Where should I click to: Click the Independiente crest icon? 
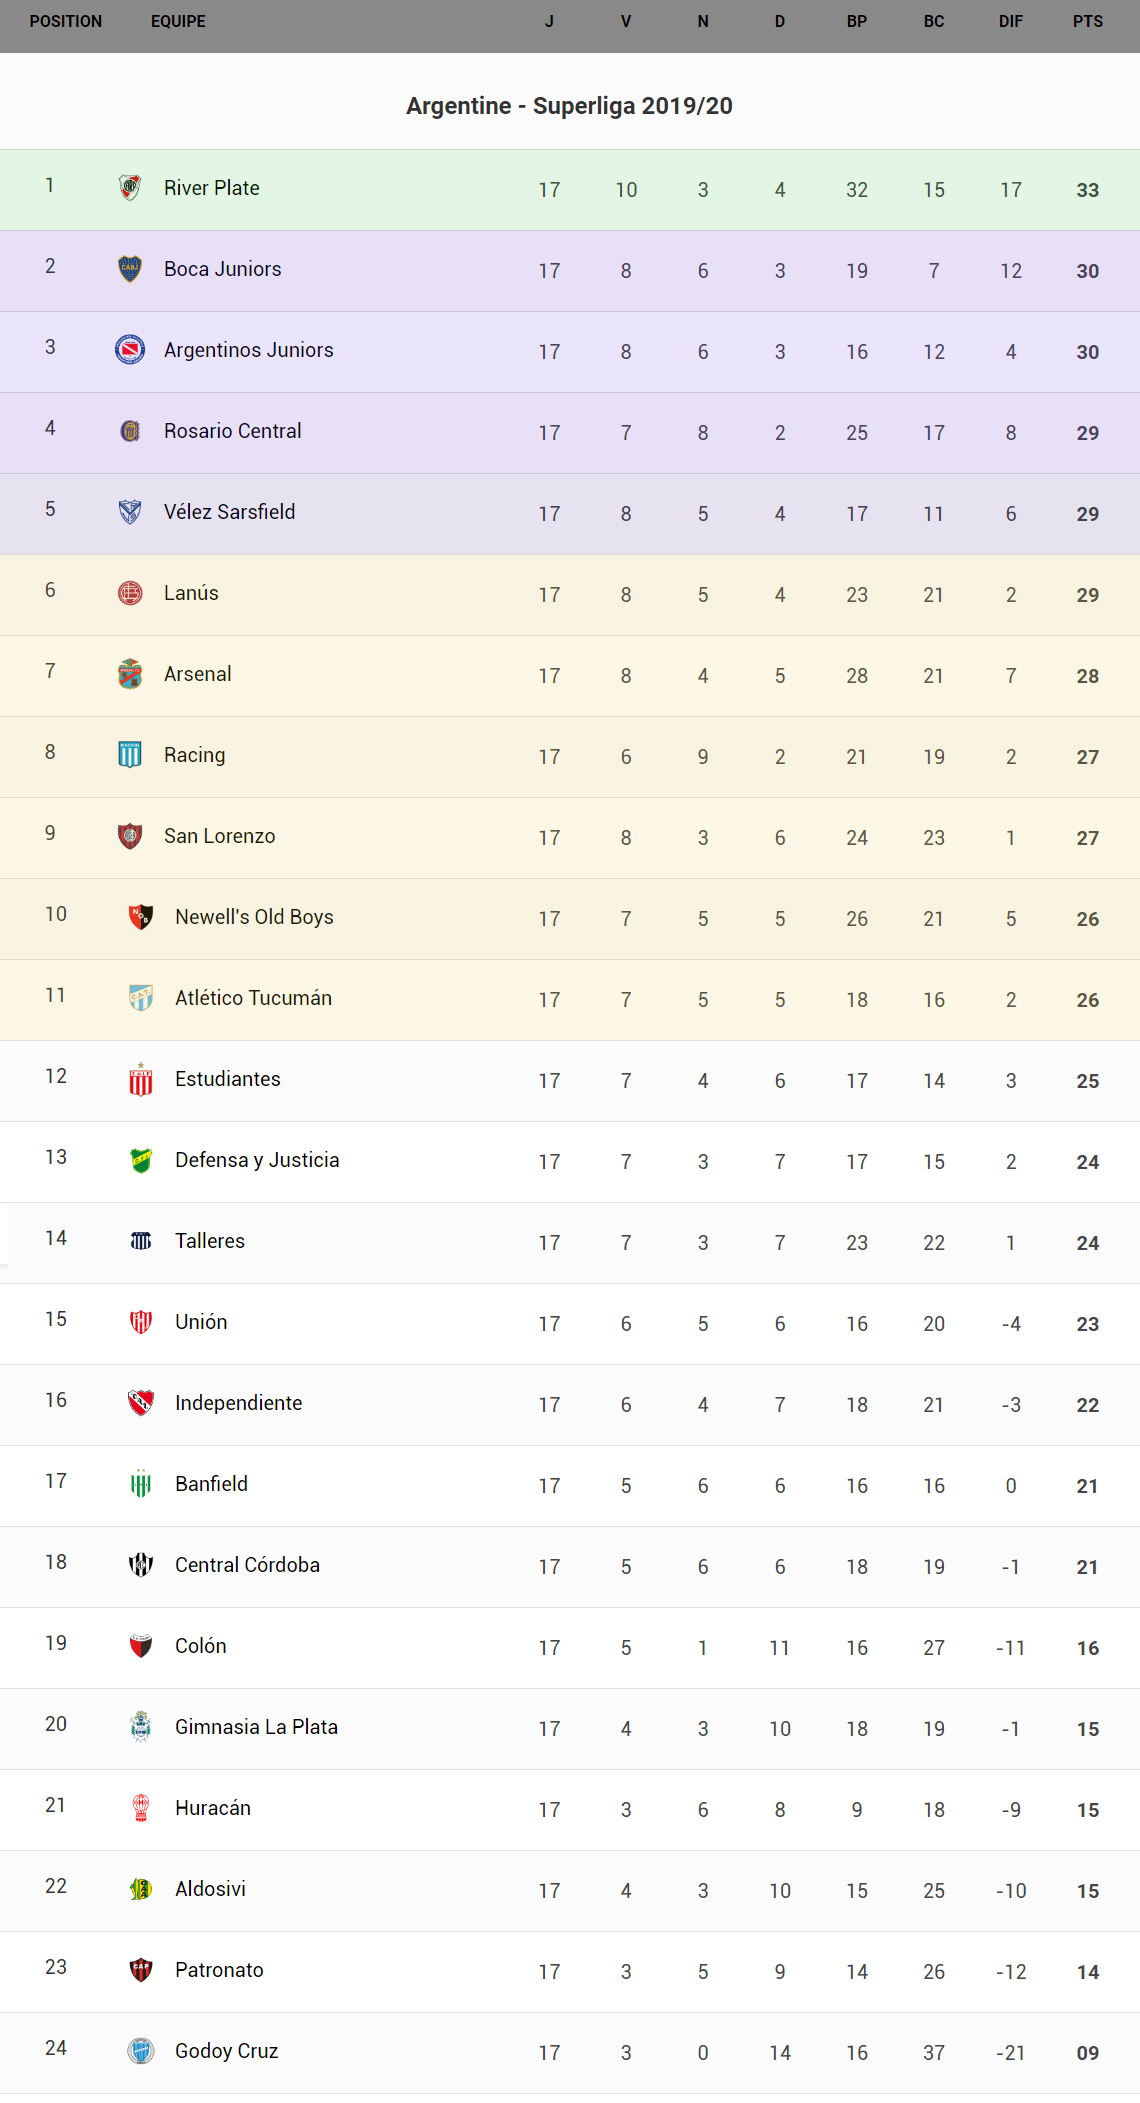(x=141, y=1403)
